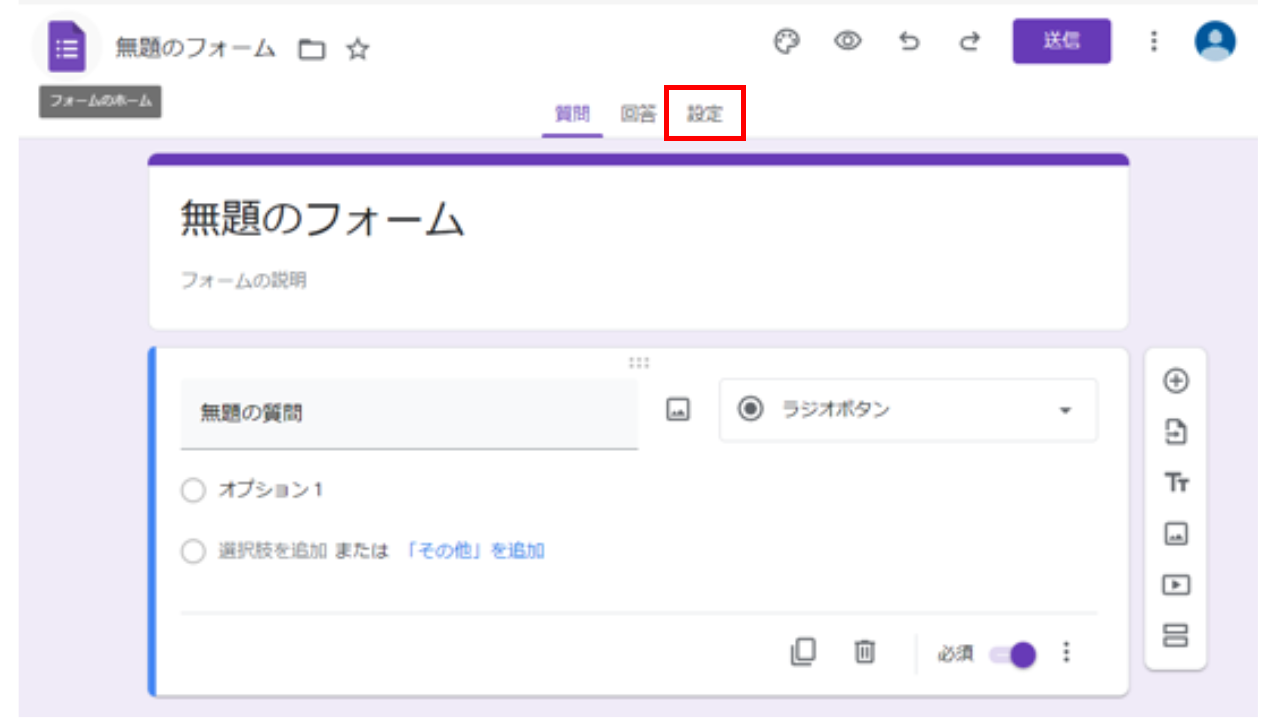This screenshot has width=1280, height=720.
Task: Click the redo arrow icon
Action: click(968, 42)
